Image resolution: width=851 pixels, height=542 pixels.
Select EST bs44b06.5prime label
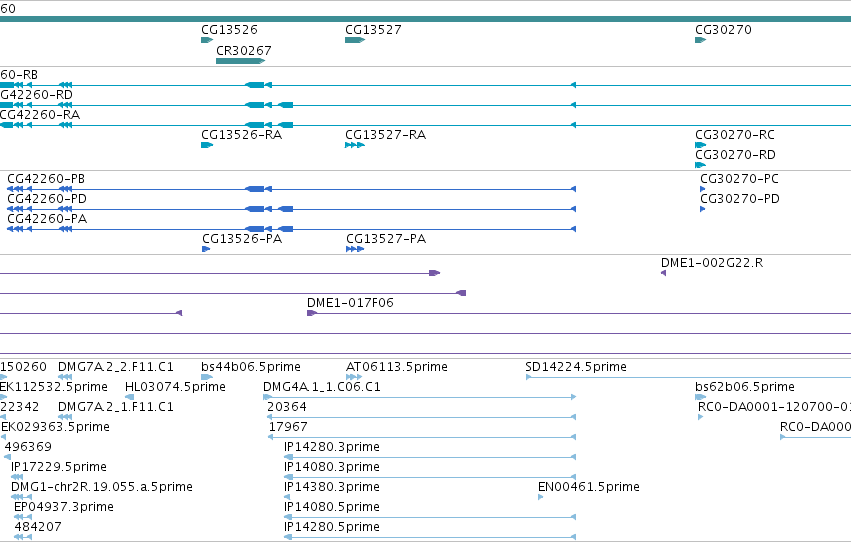point(251,367)
